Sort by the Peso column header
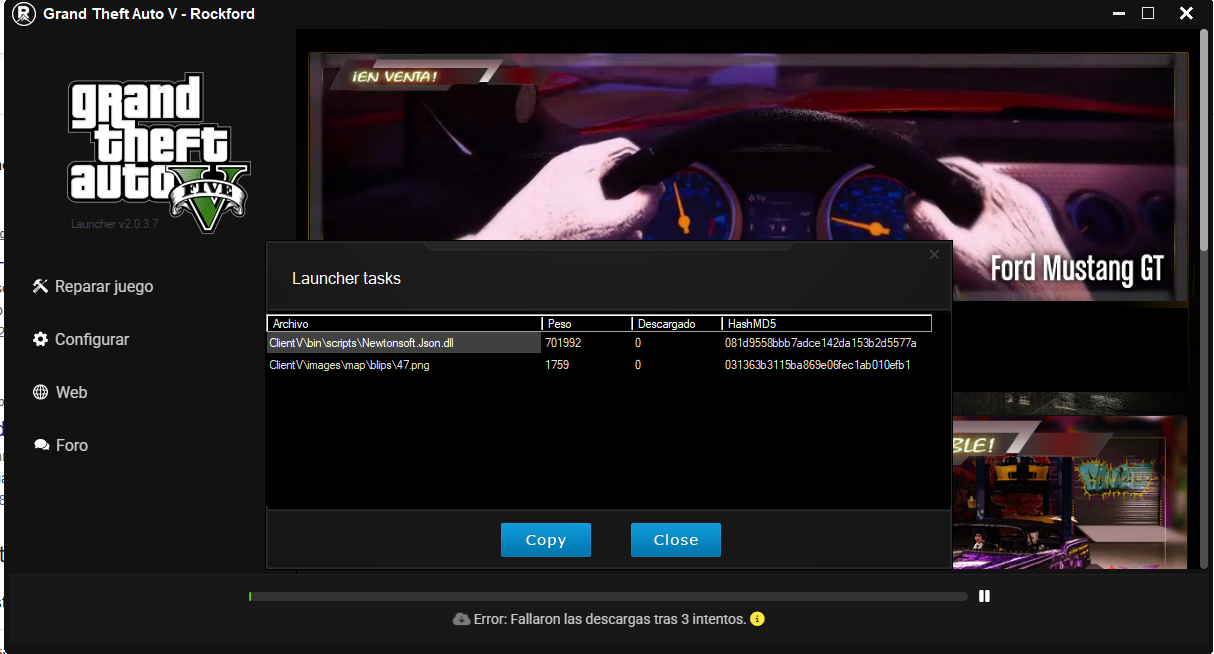 [587, 324]
